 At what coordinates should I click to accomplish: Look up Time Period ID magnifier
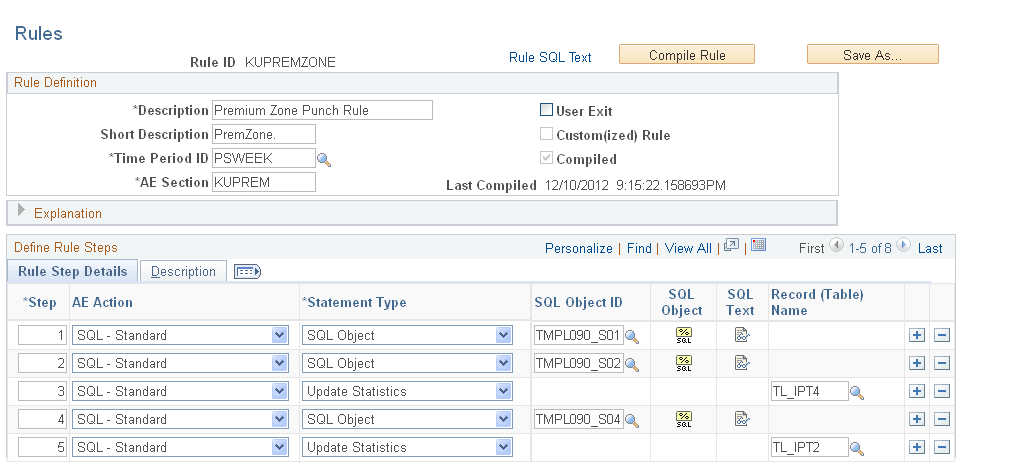pyautogui.click(x=324, y=159)
